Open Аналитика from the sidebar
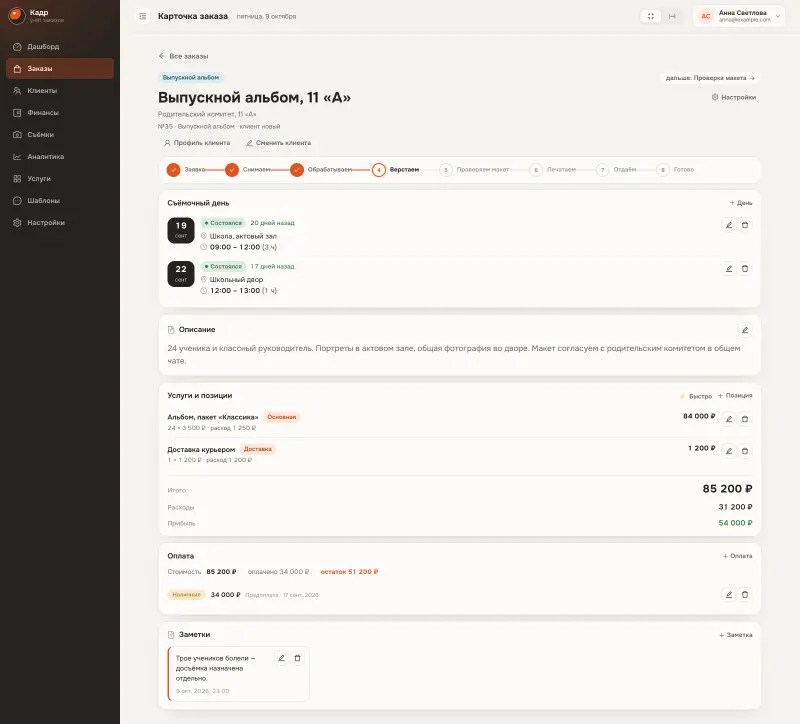Screen dimensions: 800x724 pyautogui.click(x=60, y=157)
